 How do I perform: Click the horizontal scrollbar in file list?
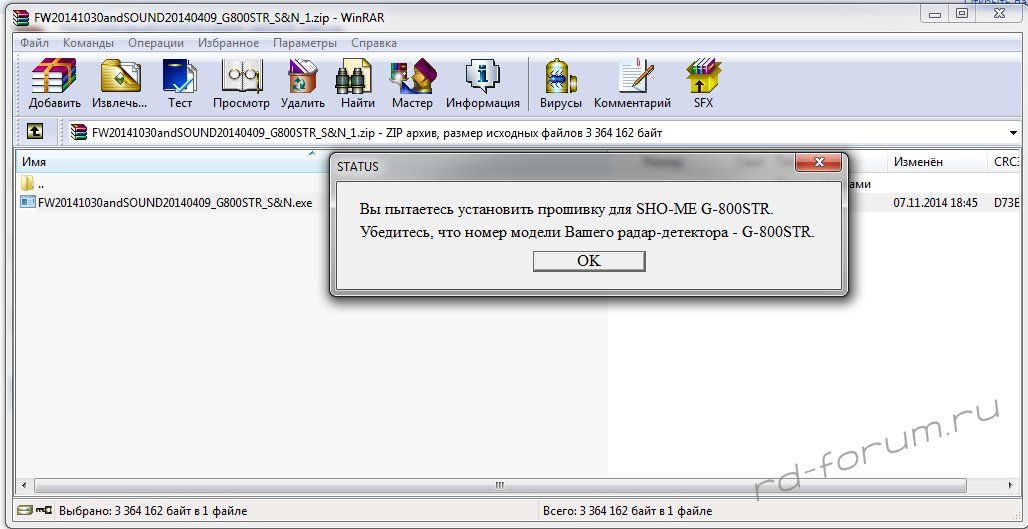pyautogui.click(x=500, y=486)
